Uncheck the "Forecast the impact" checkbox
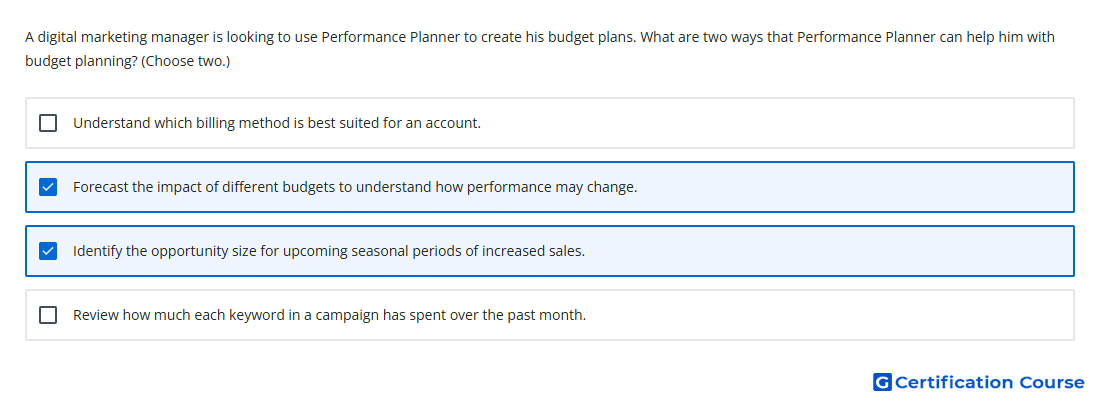Image resolution: width=1100 pixels, height=401 pixels. pos(48,187)
